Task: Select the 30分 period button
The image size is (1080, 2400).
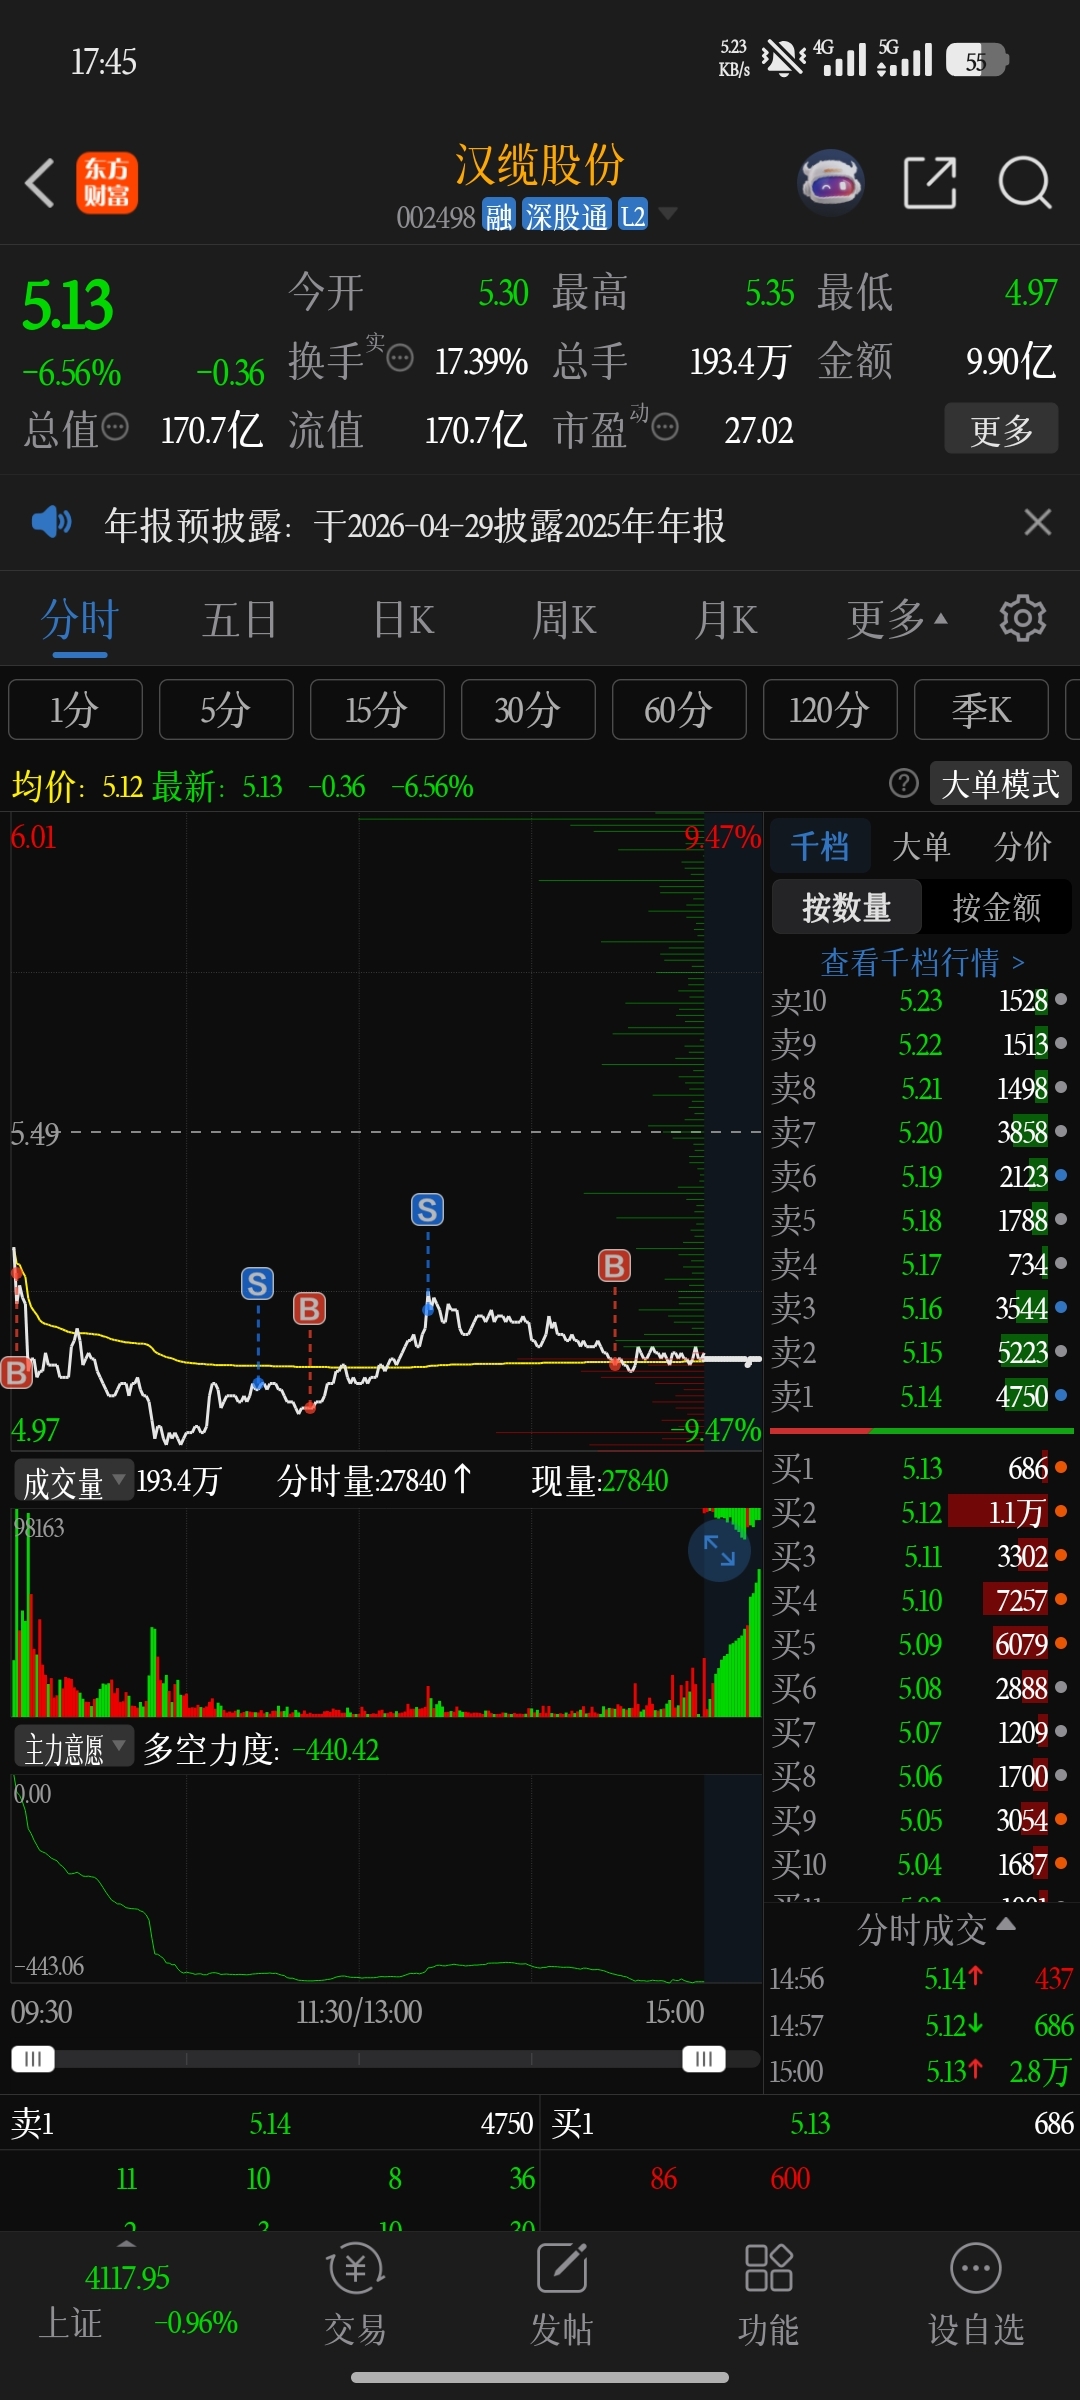Action: (x=528, y=709)
